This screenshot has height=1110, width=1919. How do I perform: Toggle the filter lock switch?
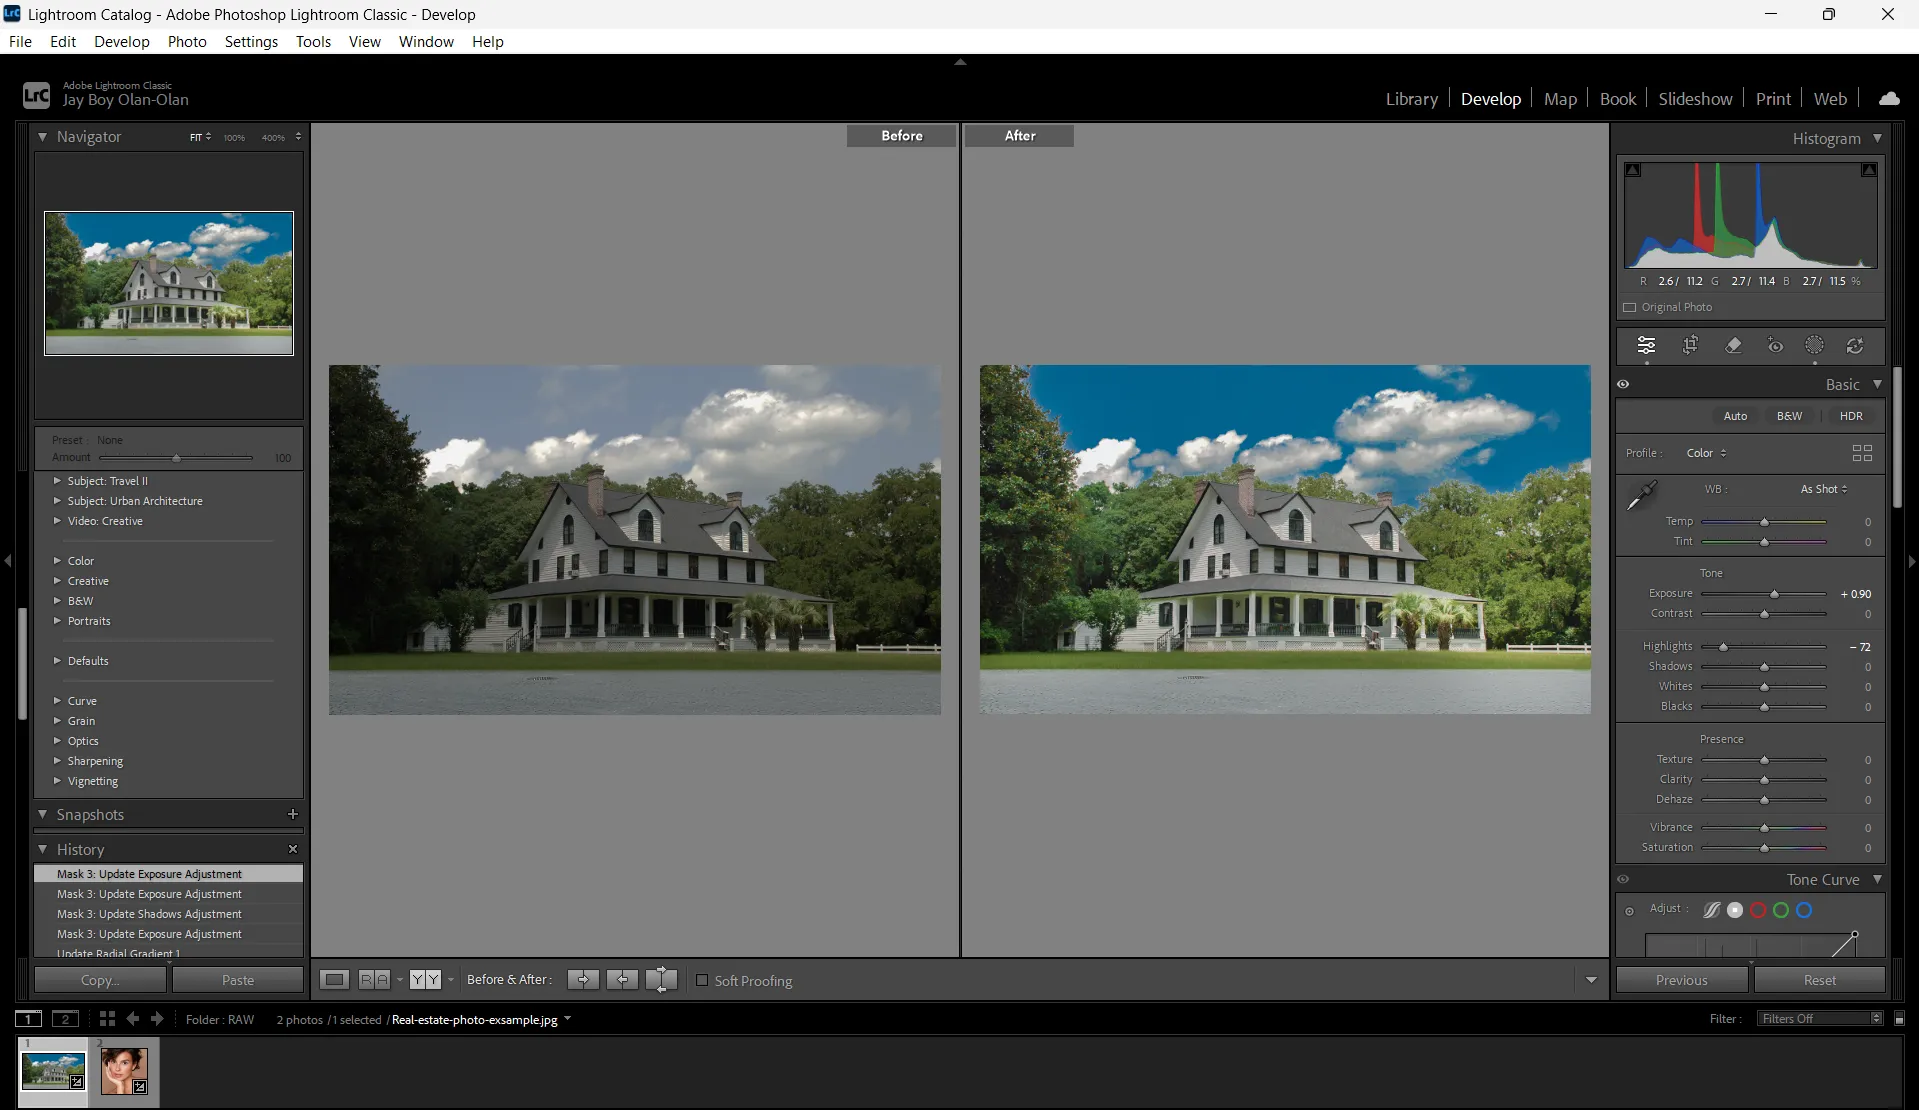pyautogui.click(x=1899, y=1019)
